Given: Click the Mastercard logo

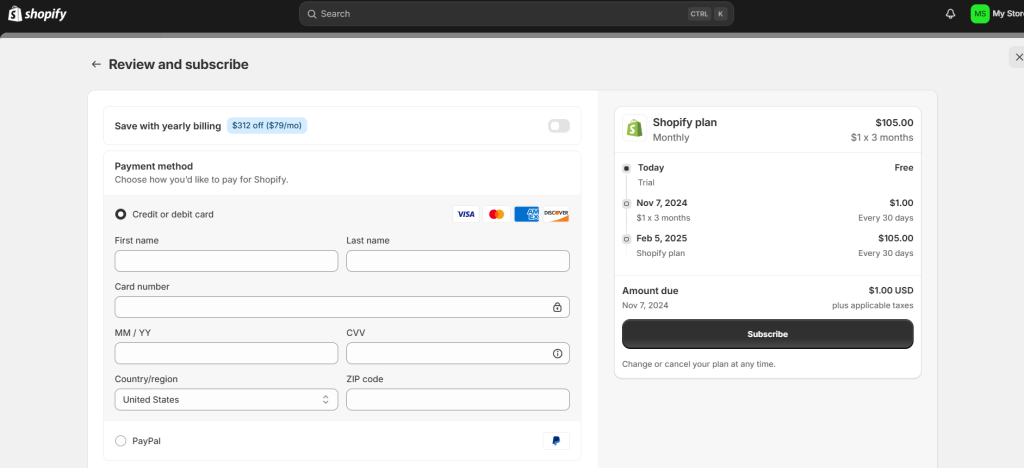Looking at the screenshot, I should [496, 214].
